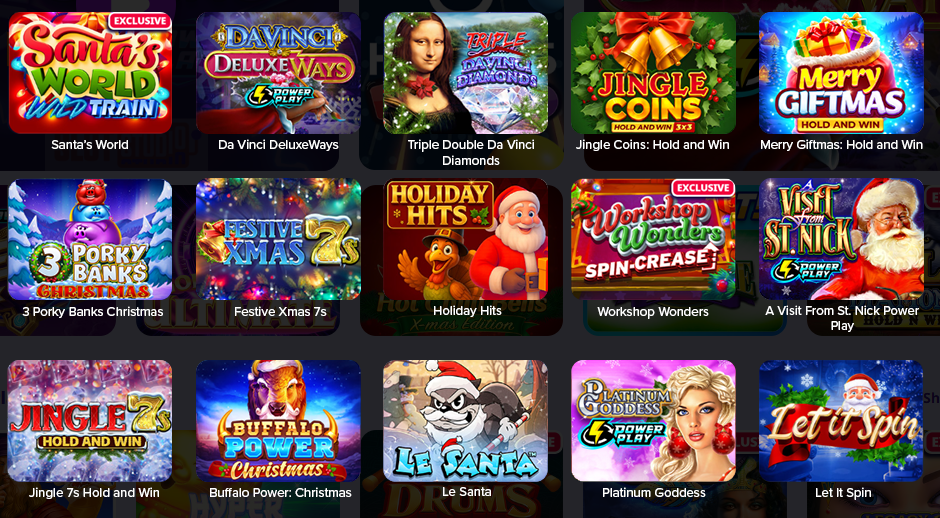The height and width of the screenshot is (518, 940).
Task: Open the Workshop Wonders Spin-Crease tile
Action: (x=653, y=239)
